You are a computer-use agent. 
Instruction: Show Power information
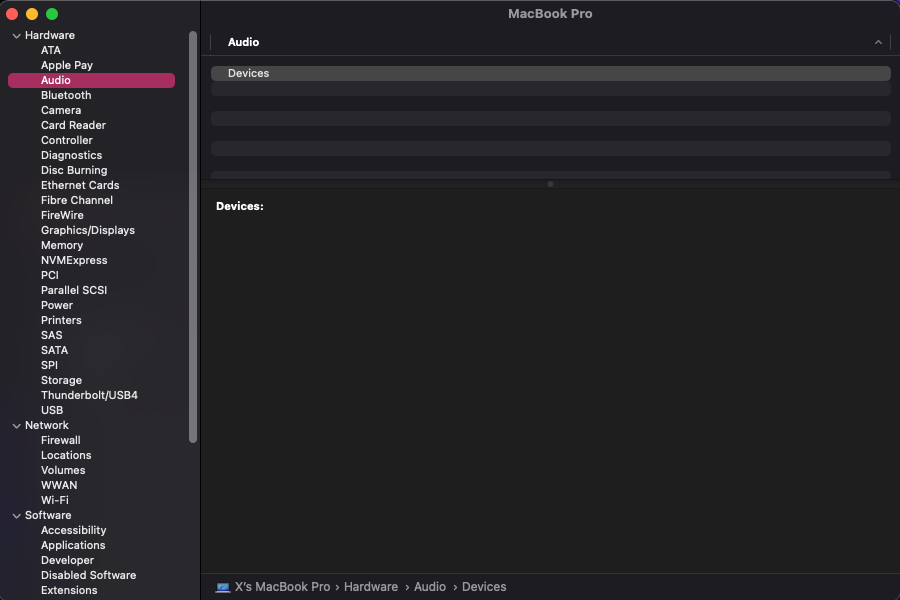click(57, 305)
